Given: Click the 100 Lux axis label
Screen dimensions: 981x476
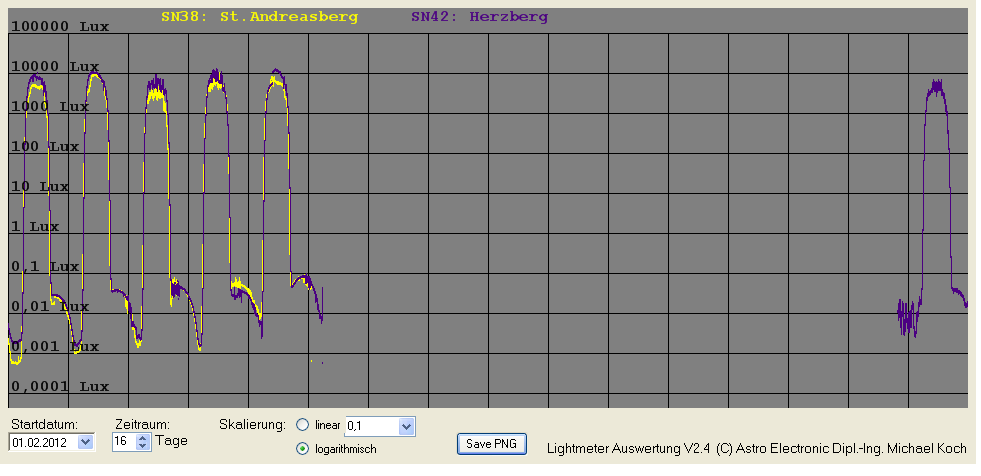Looking at the screenshot, I should pos(45,146).
